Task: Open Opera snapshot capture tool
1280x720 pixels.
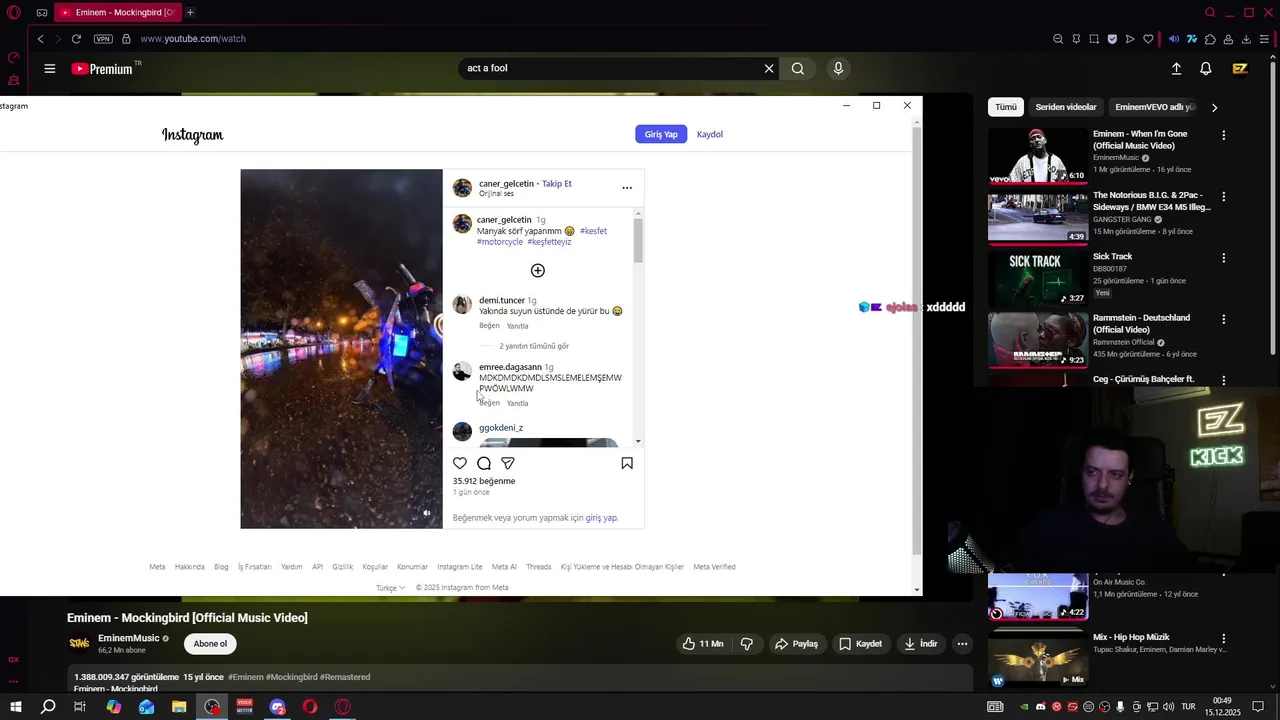Action: click(x=1094, y=39)
